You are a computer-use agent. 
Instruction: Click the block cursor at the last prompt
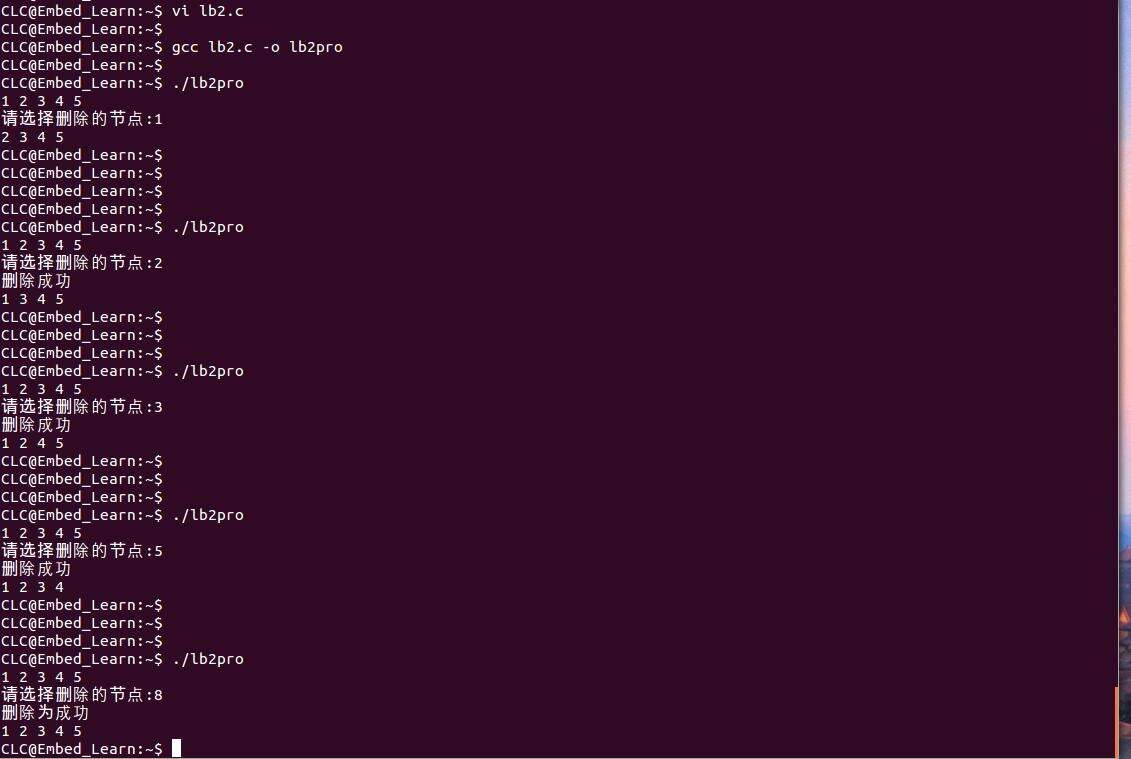point(176,748)
